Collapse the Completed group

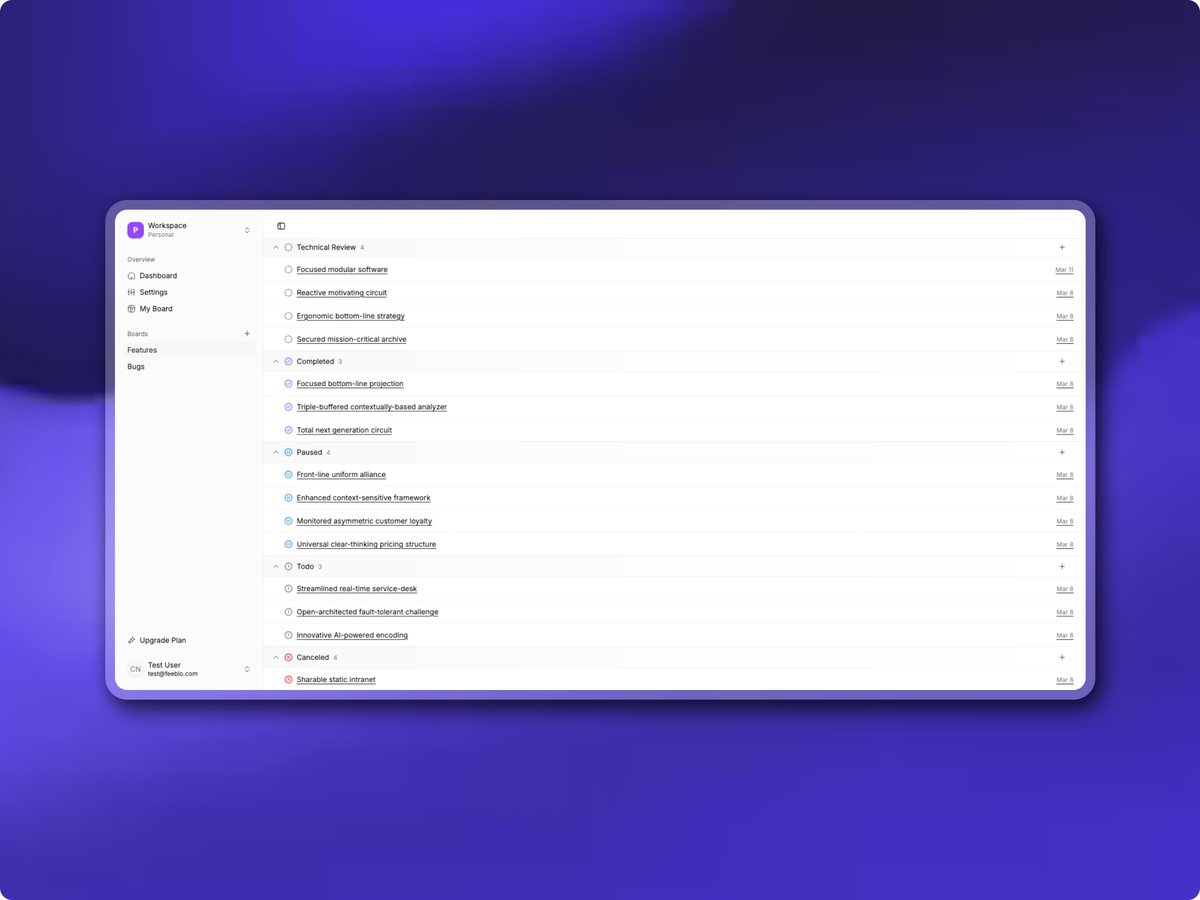[276, 361]
